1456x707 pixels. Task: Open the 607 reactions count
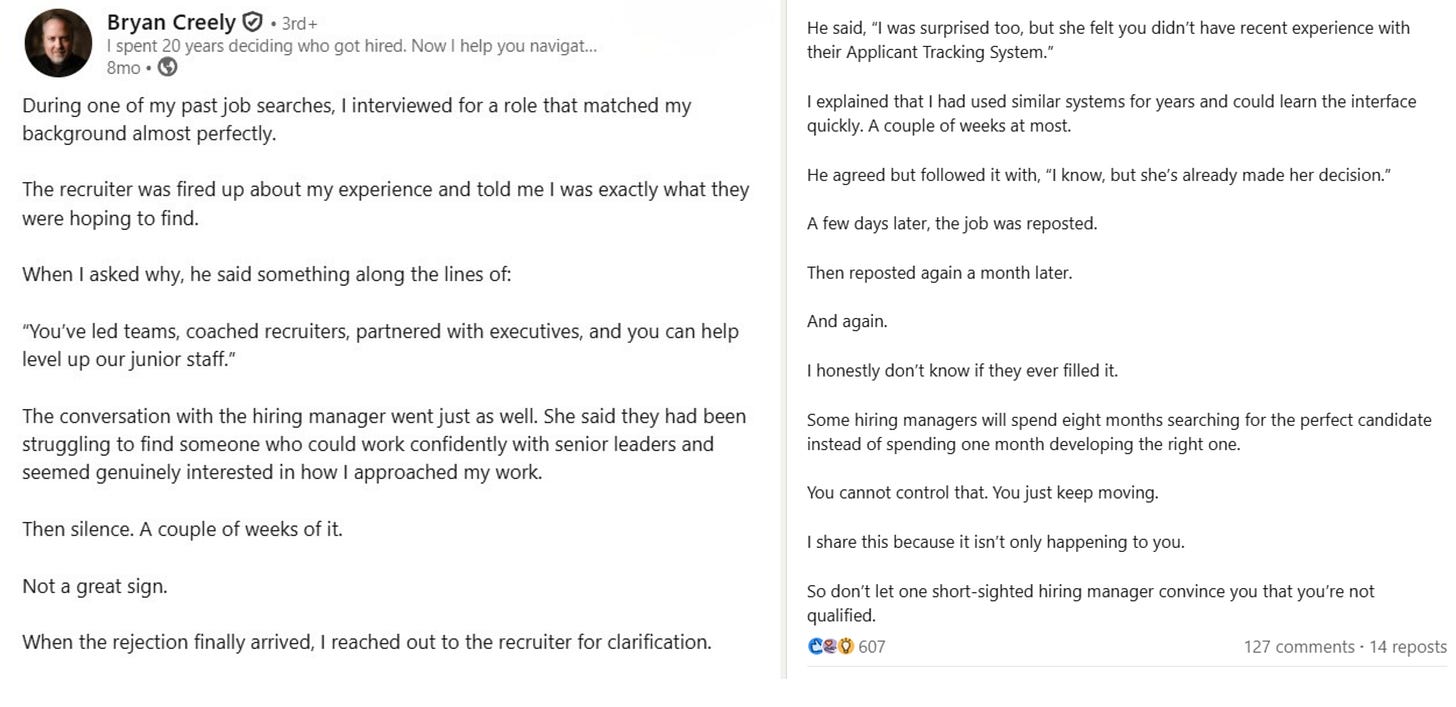click(872, 647)
